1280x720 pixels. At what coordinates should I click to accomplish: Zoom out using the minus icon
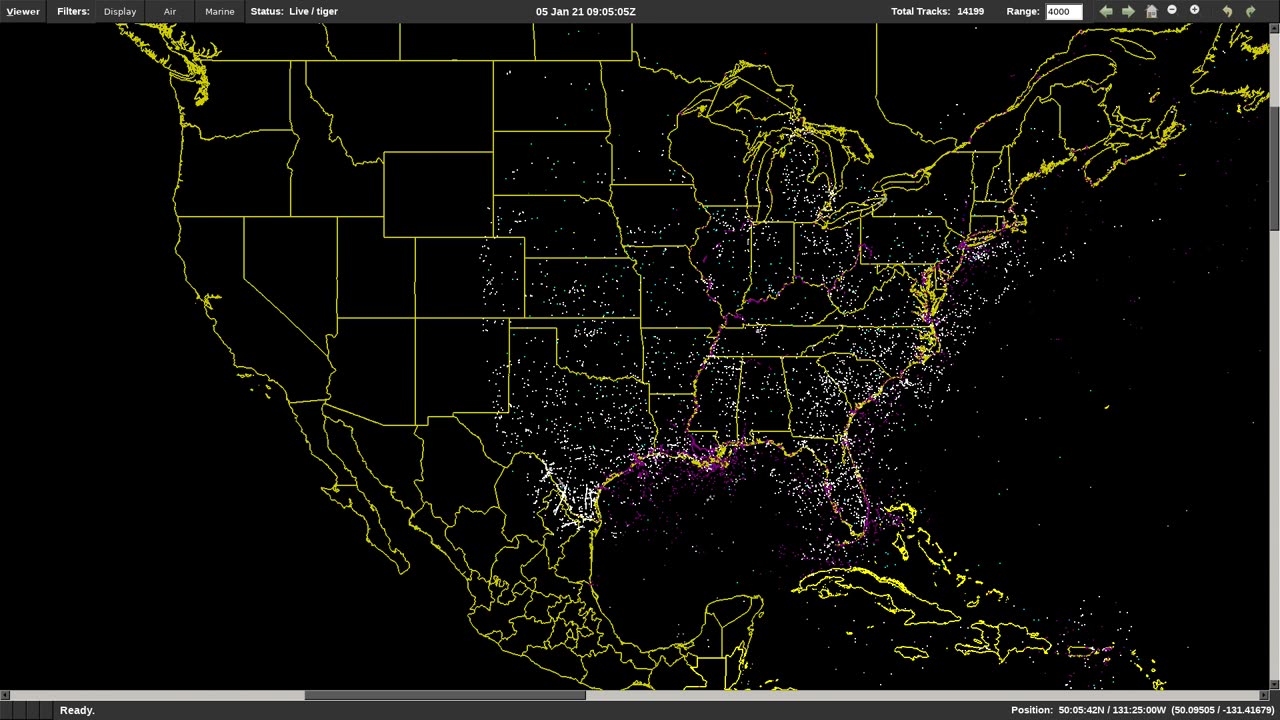click(1172, 11)
